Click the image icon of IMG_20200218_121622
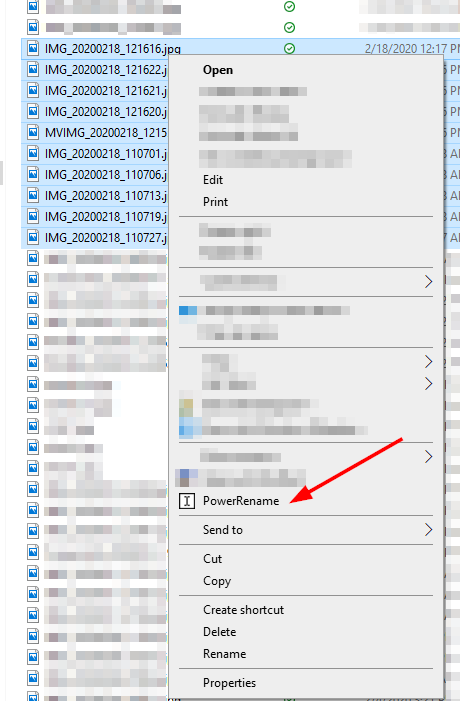Image resolution: width=460 pixels, height=701 pixels. point(33,69)
